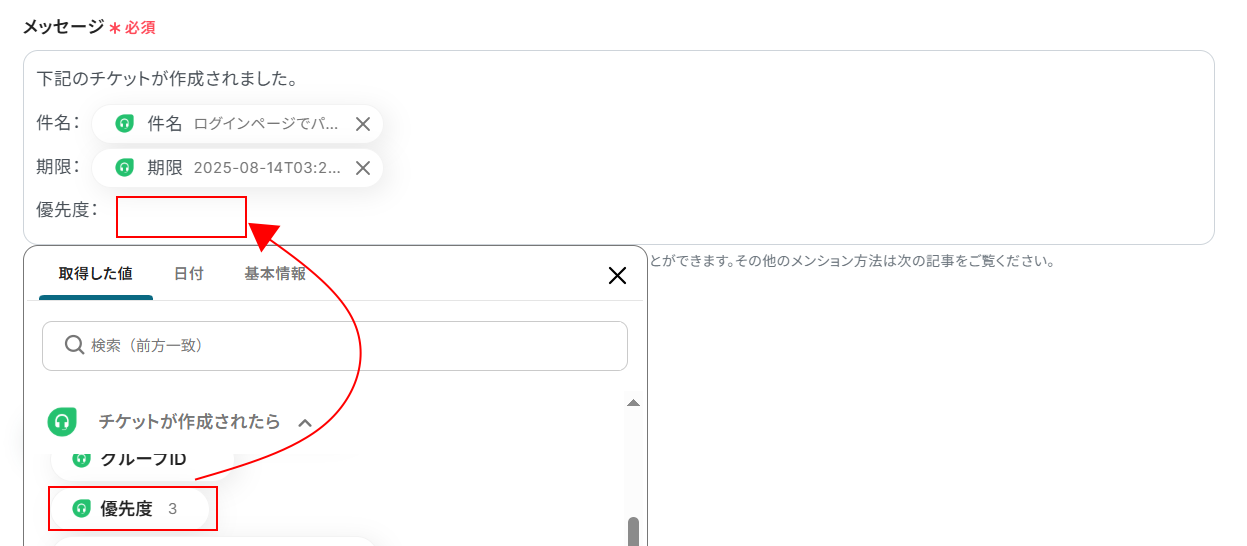Click the 件名 chip text ログインページでパ…

[x=266, y=124]
